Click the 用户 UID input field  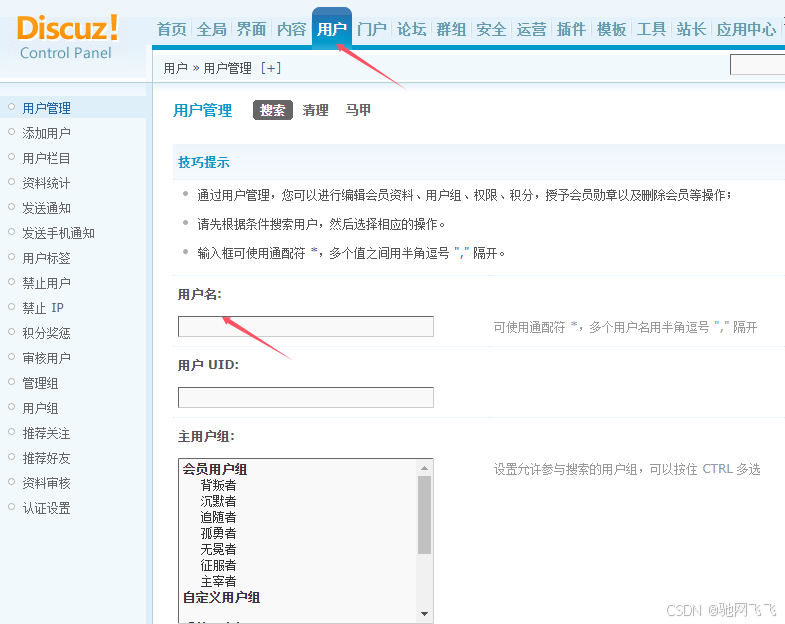point(306,397)
